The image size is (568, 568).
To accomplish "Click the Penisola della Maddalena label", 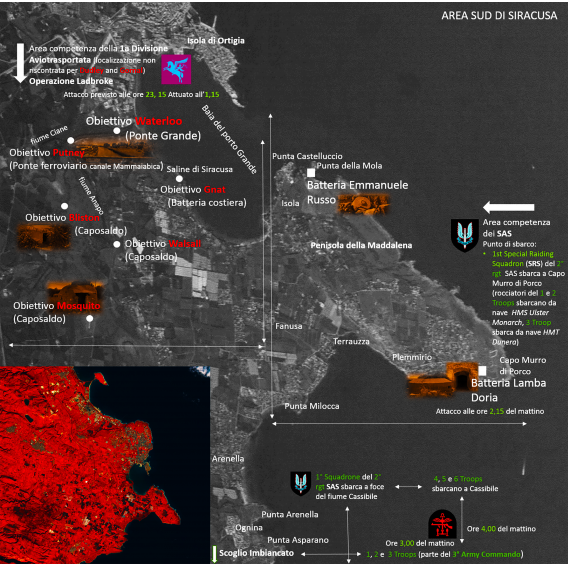I will (361, 245).
